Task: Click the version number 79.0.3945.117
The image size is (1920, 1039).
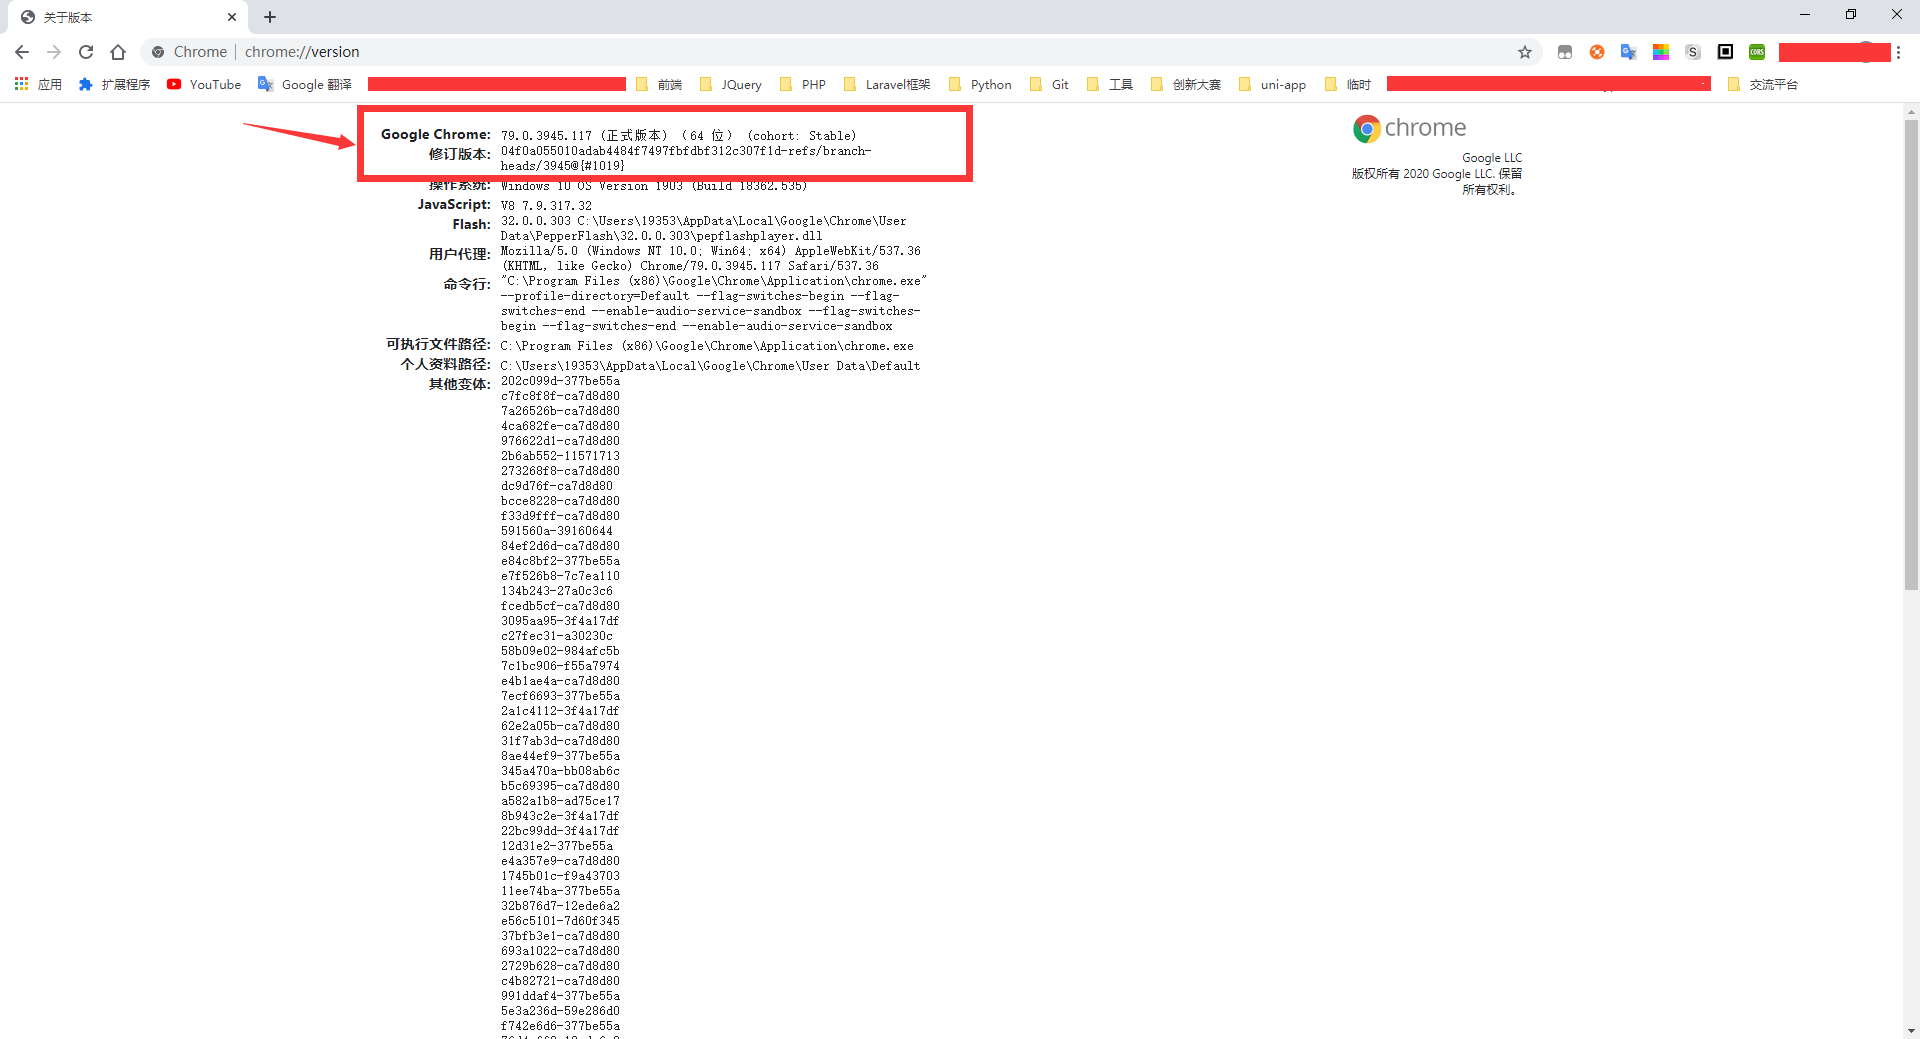Action: pos(546,136)
